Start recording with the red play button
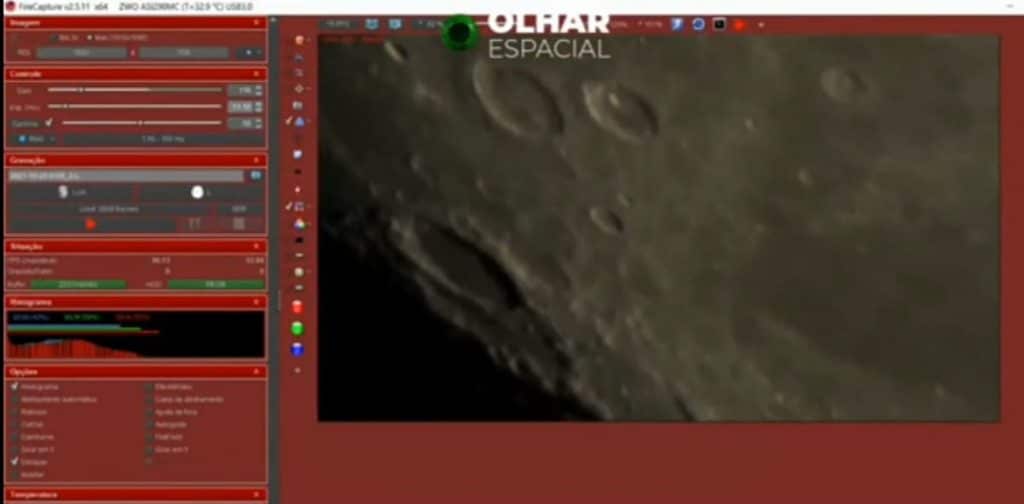The image size is (1024, 504). pyautogui.click(x=91, y=224)
